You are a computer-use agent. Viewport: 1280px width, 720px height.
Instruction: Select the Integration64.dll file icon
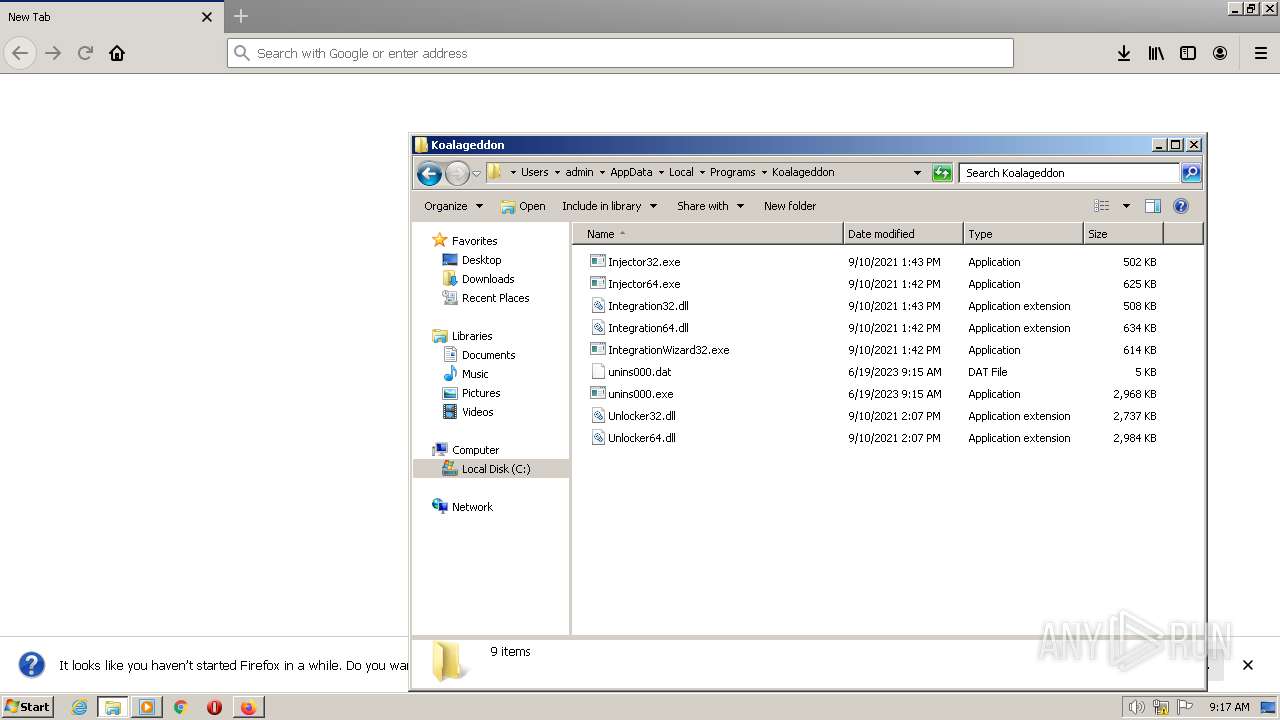click(598, 328)
